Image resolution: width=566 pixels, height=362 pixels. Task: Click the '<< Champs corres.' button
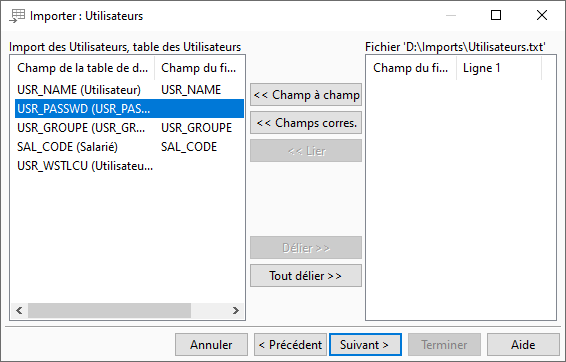[306, 123]
